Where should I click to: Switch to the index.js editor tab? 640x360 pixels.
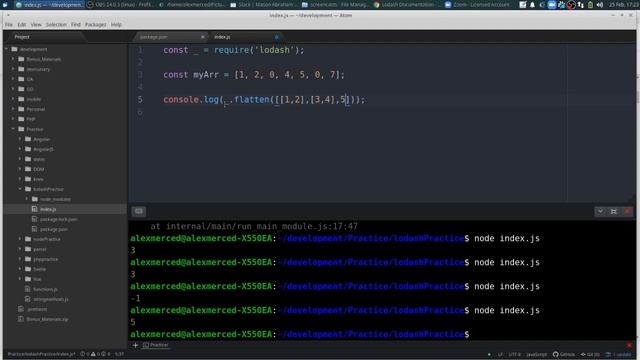[245, 37]
